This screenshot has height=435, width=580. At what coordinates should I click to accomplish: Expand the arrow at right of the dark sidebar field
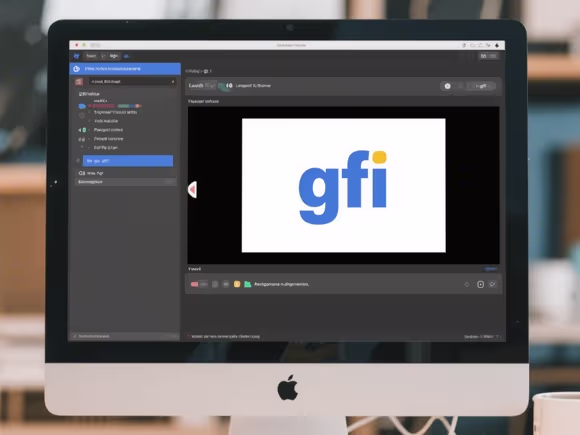pos(173,81)
